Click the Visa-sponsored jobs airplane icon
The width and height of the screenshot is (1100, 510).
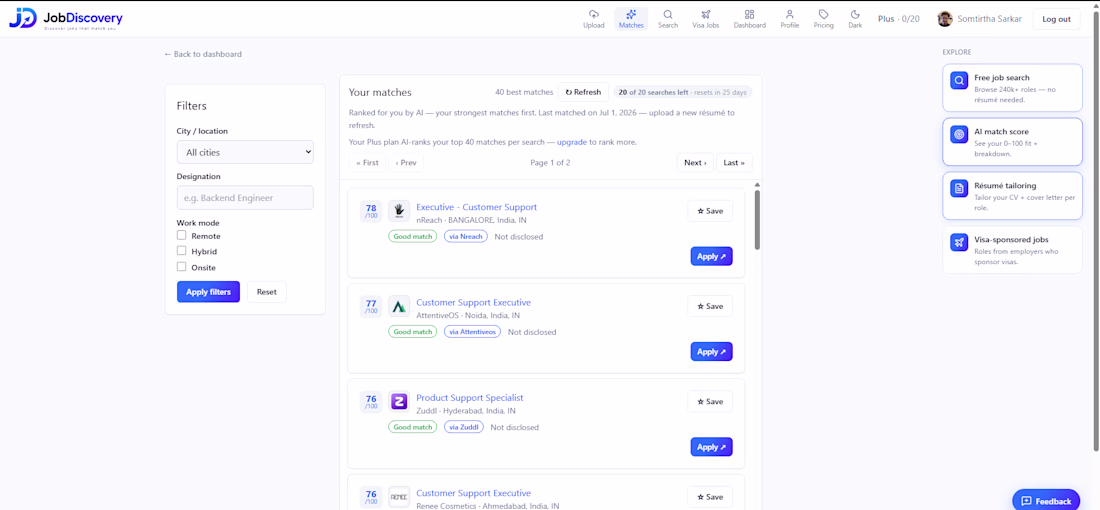coord(959,243)
